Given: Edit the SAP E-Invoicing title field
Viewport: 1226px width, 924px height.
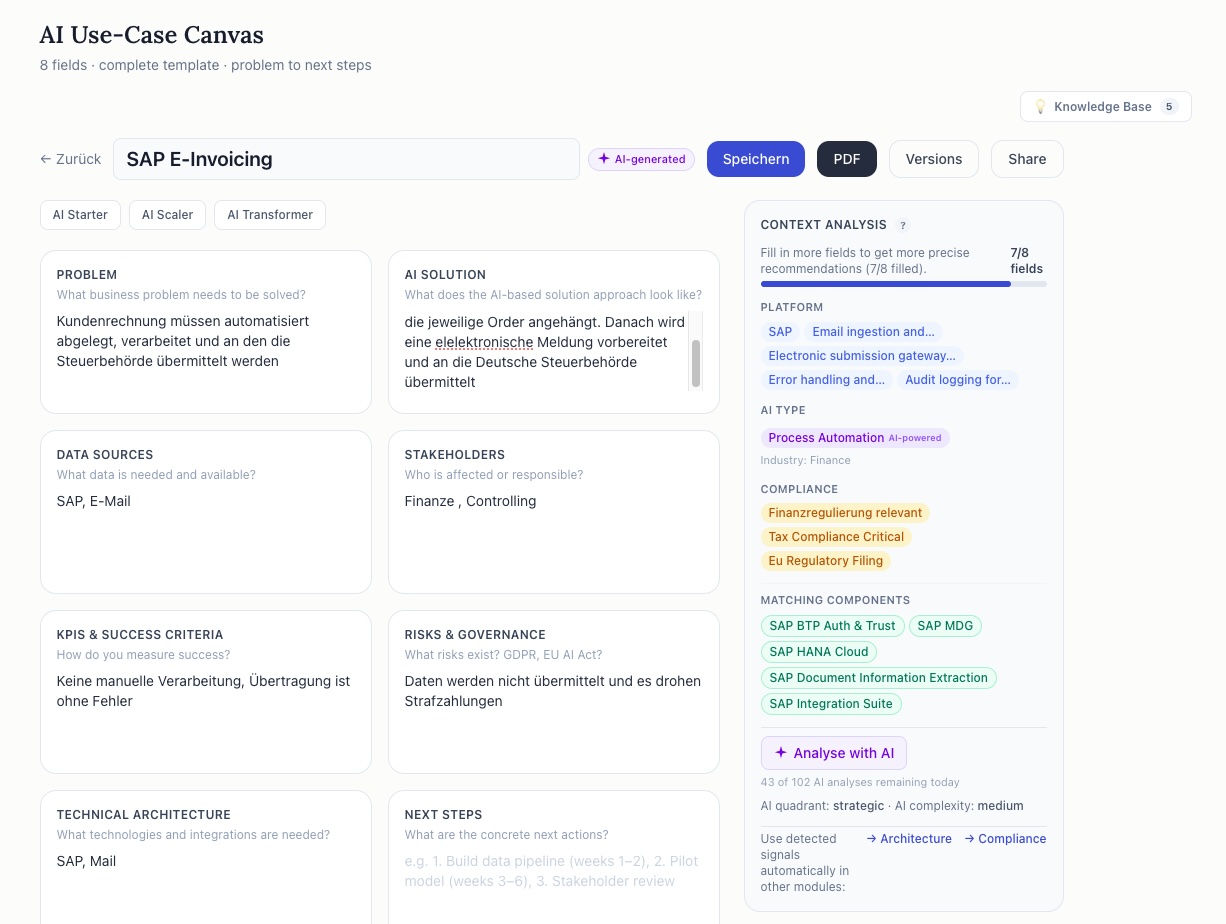Looking at the screenshot, I should [346, 159].
